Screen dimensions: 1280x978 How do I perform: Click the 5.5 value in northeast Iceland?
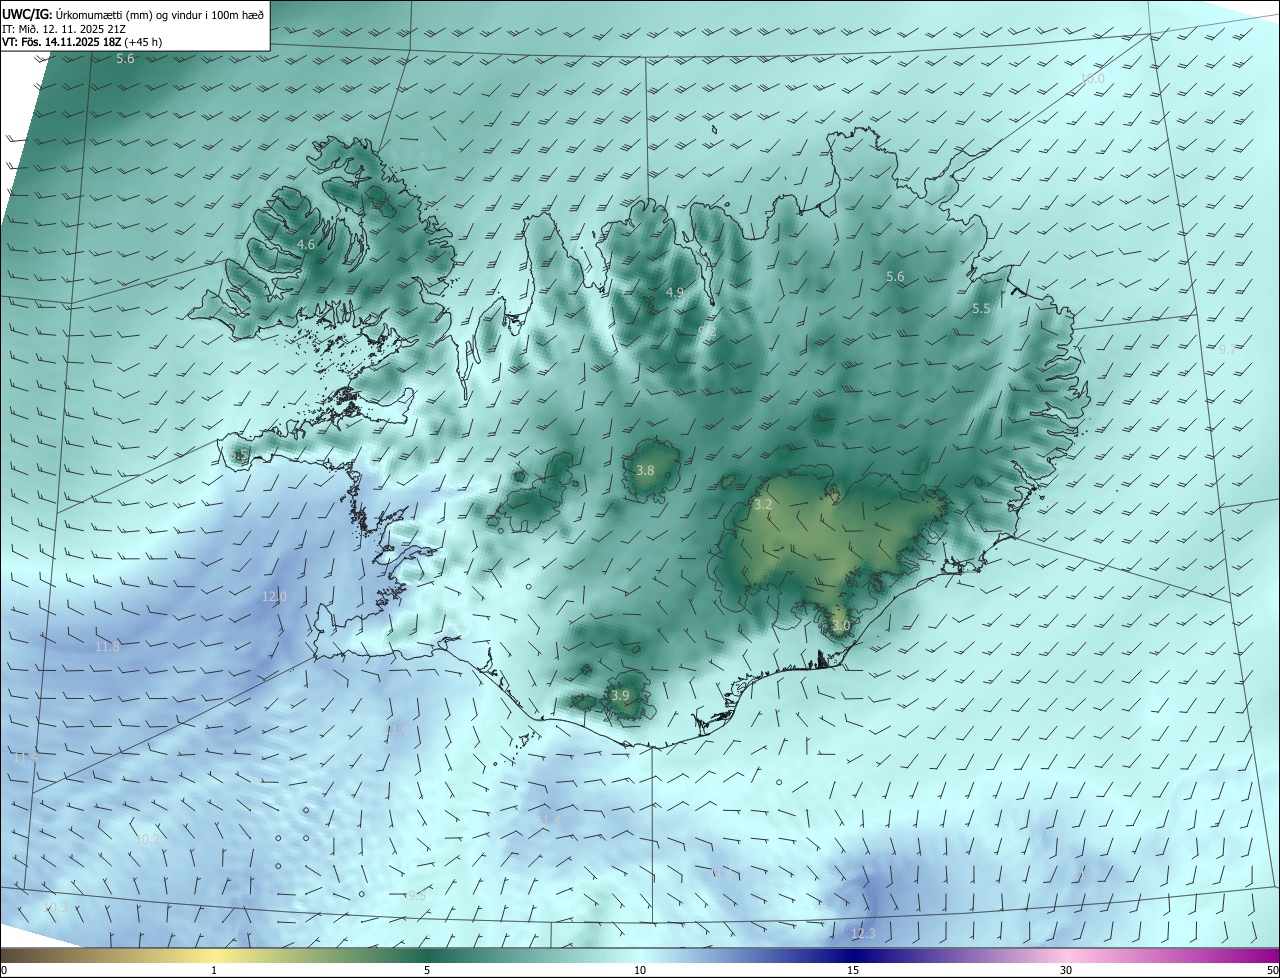[981, 309]
